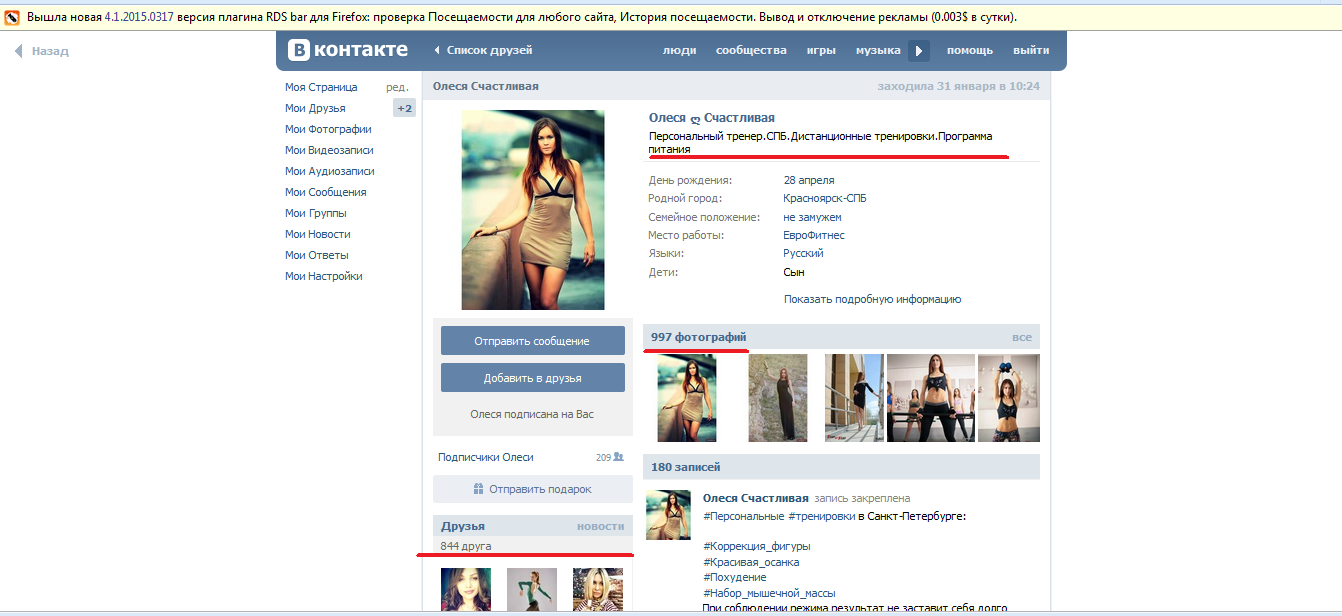
Task: Click subscribers count icon next to 209
Action: tap(618, 457)
